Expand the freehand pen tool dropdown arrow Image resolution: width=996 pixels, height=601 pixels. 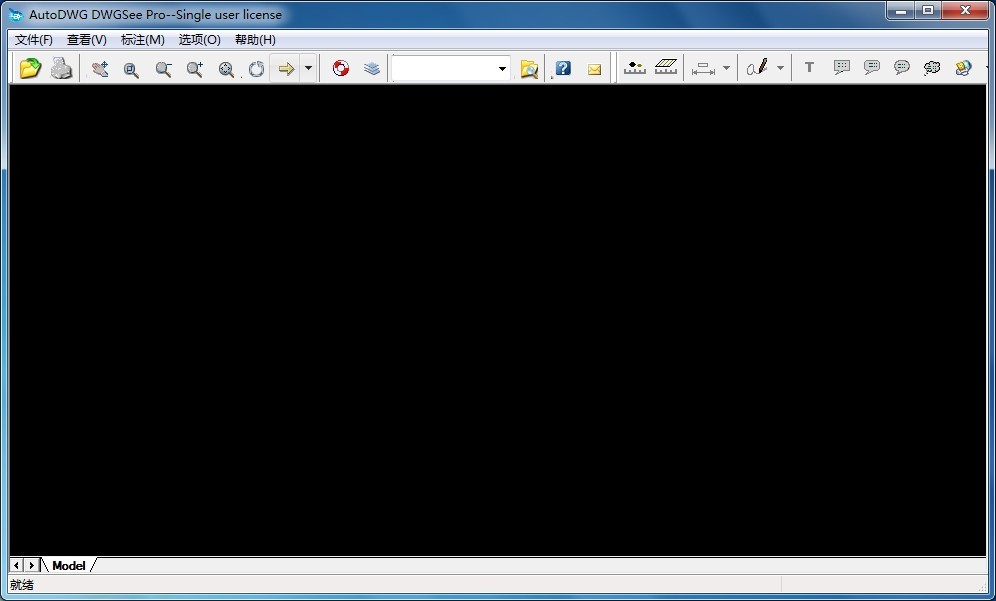coord(780,68)
